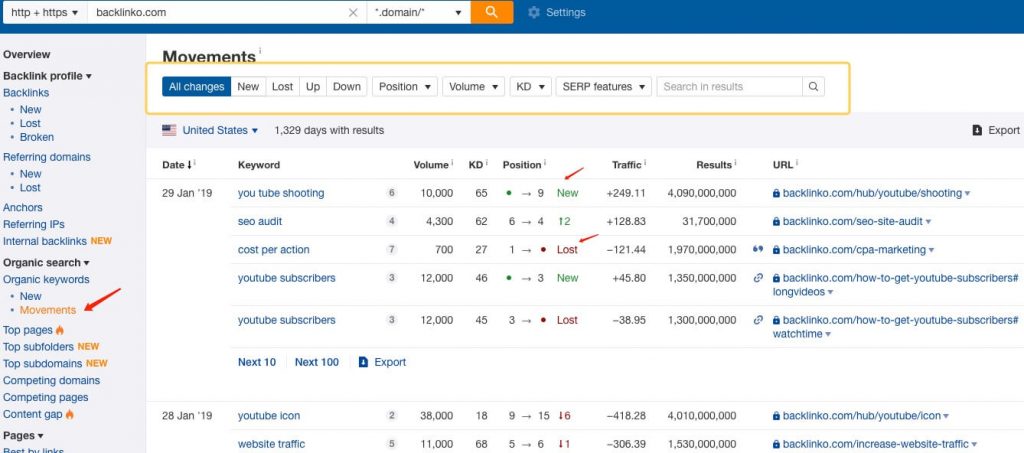Image resolution: width=1024 pixels, height=453 pixels.
Task: Click the Next 10 link
Action: [257, 362]
